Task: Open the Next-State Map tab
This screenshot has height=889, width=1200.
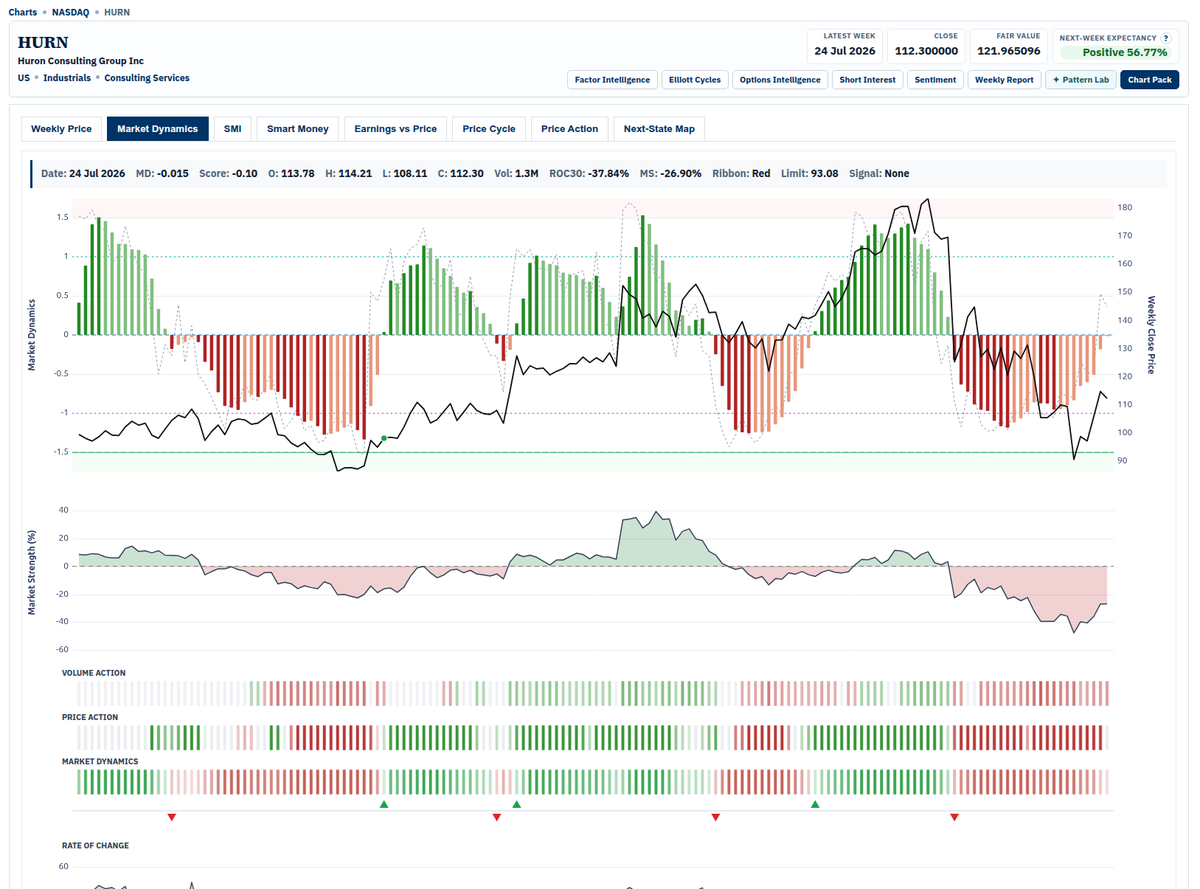Action: click(x=659, y=129)
